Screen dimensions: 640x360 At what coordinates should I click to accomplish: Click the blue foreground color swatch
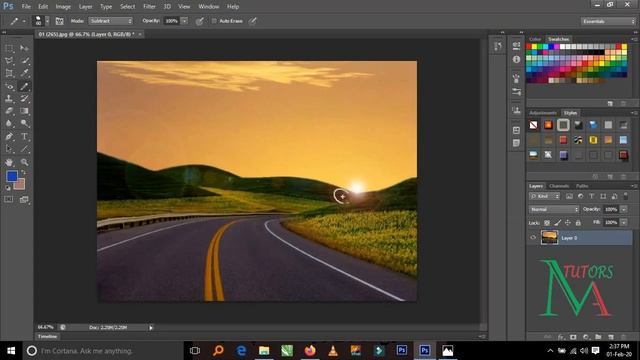[11, 176]
